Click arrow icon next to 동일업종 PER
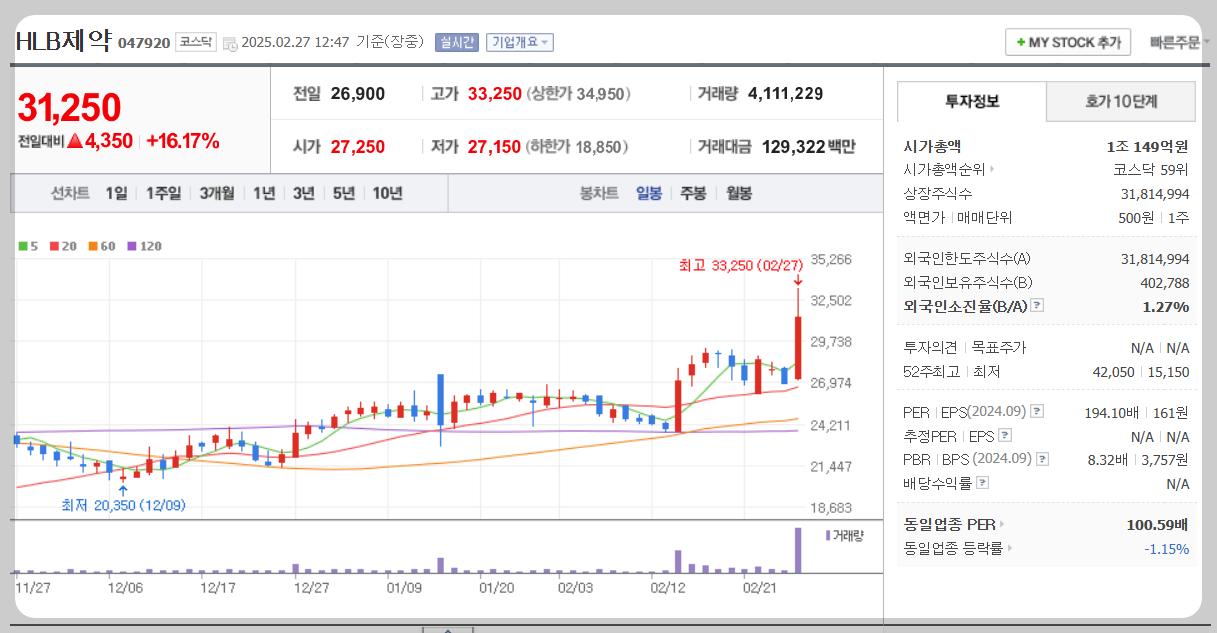Image resolution: width=1217 pixels, height=633 pixels. coord(1001,524)
